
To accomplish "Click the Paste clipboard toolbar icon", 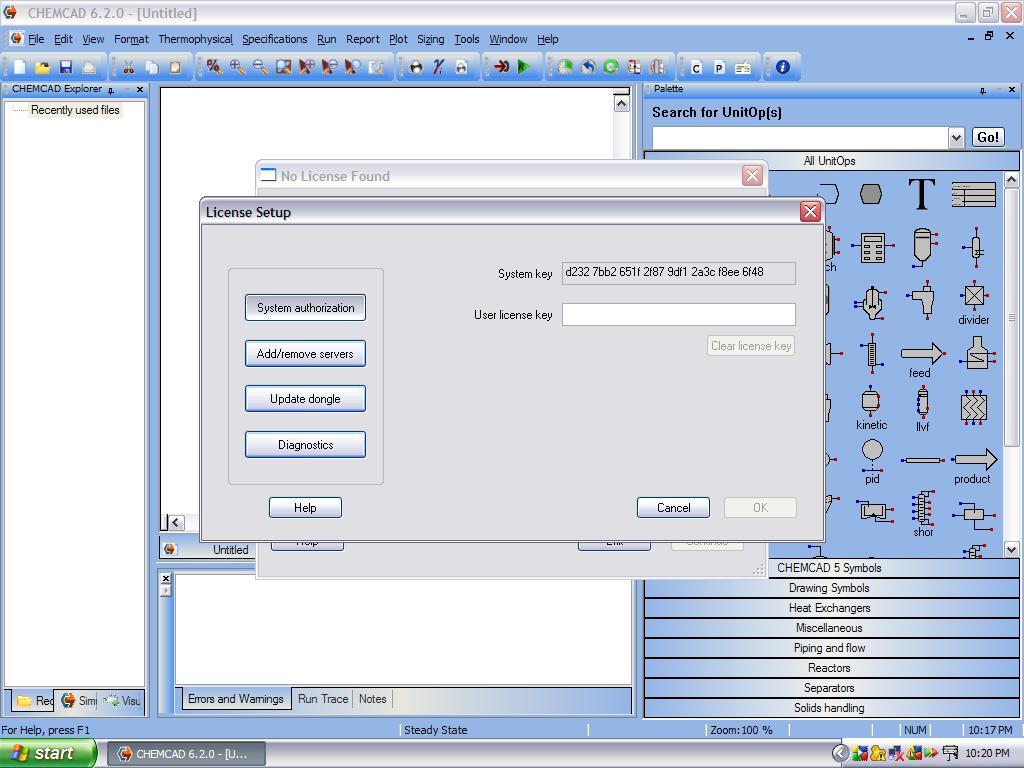I will tap(175, 67).
